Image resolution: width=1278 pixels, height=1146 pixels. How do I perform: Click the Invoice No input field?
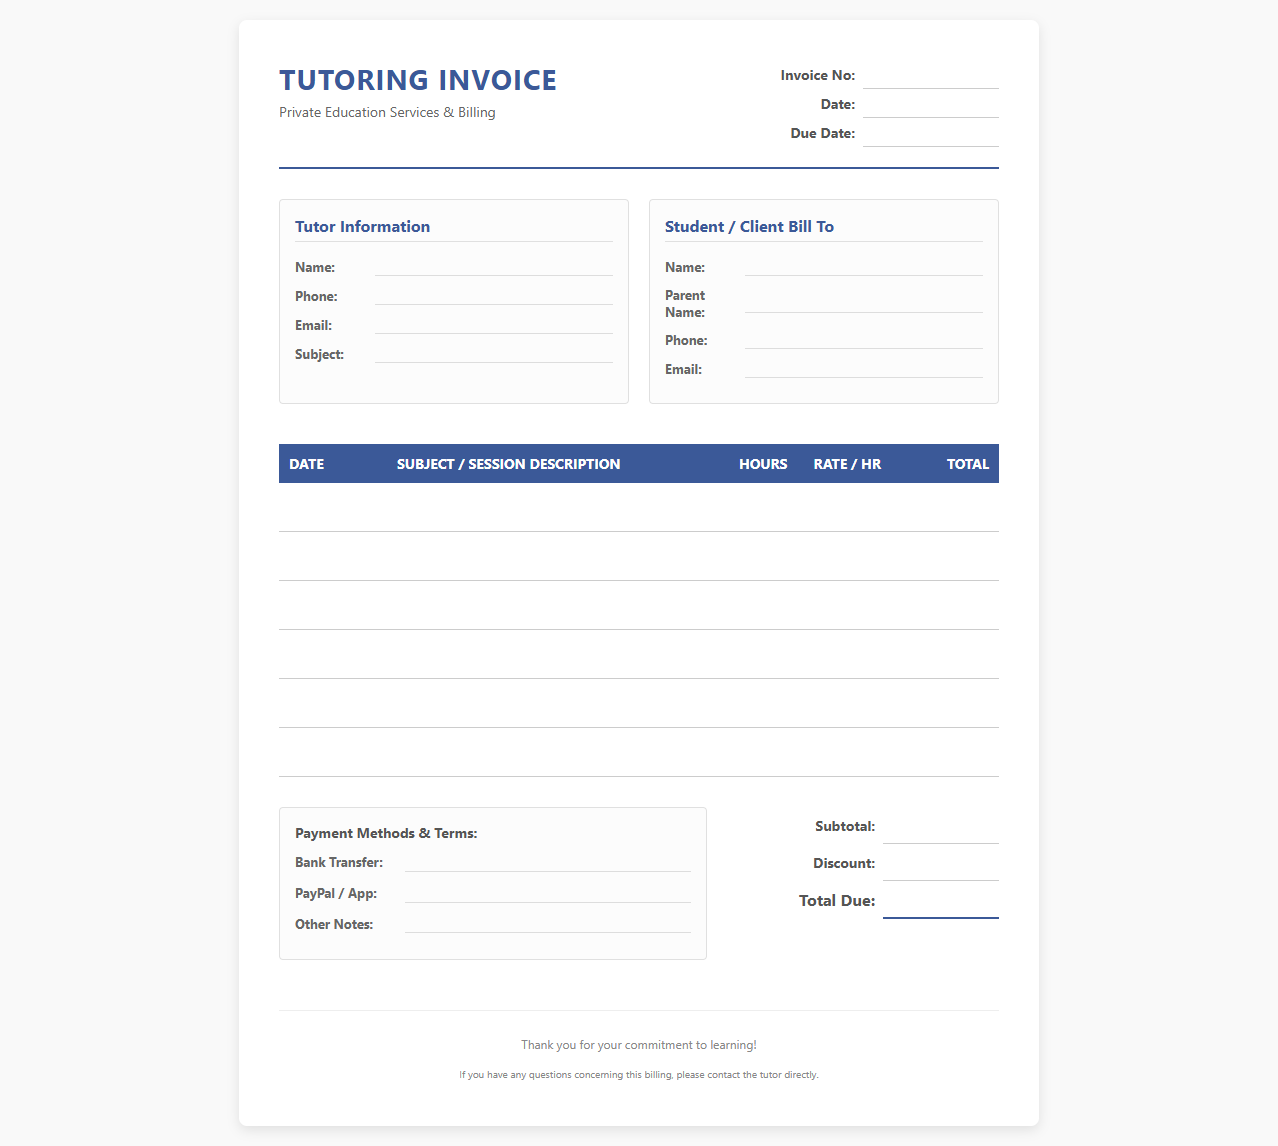click(931, 76)
